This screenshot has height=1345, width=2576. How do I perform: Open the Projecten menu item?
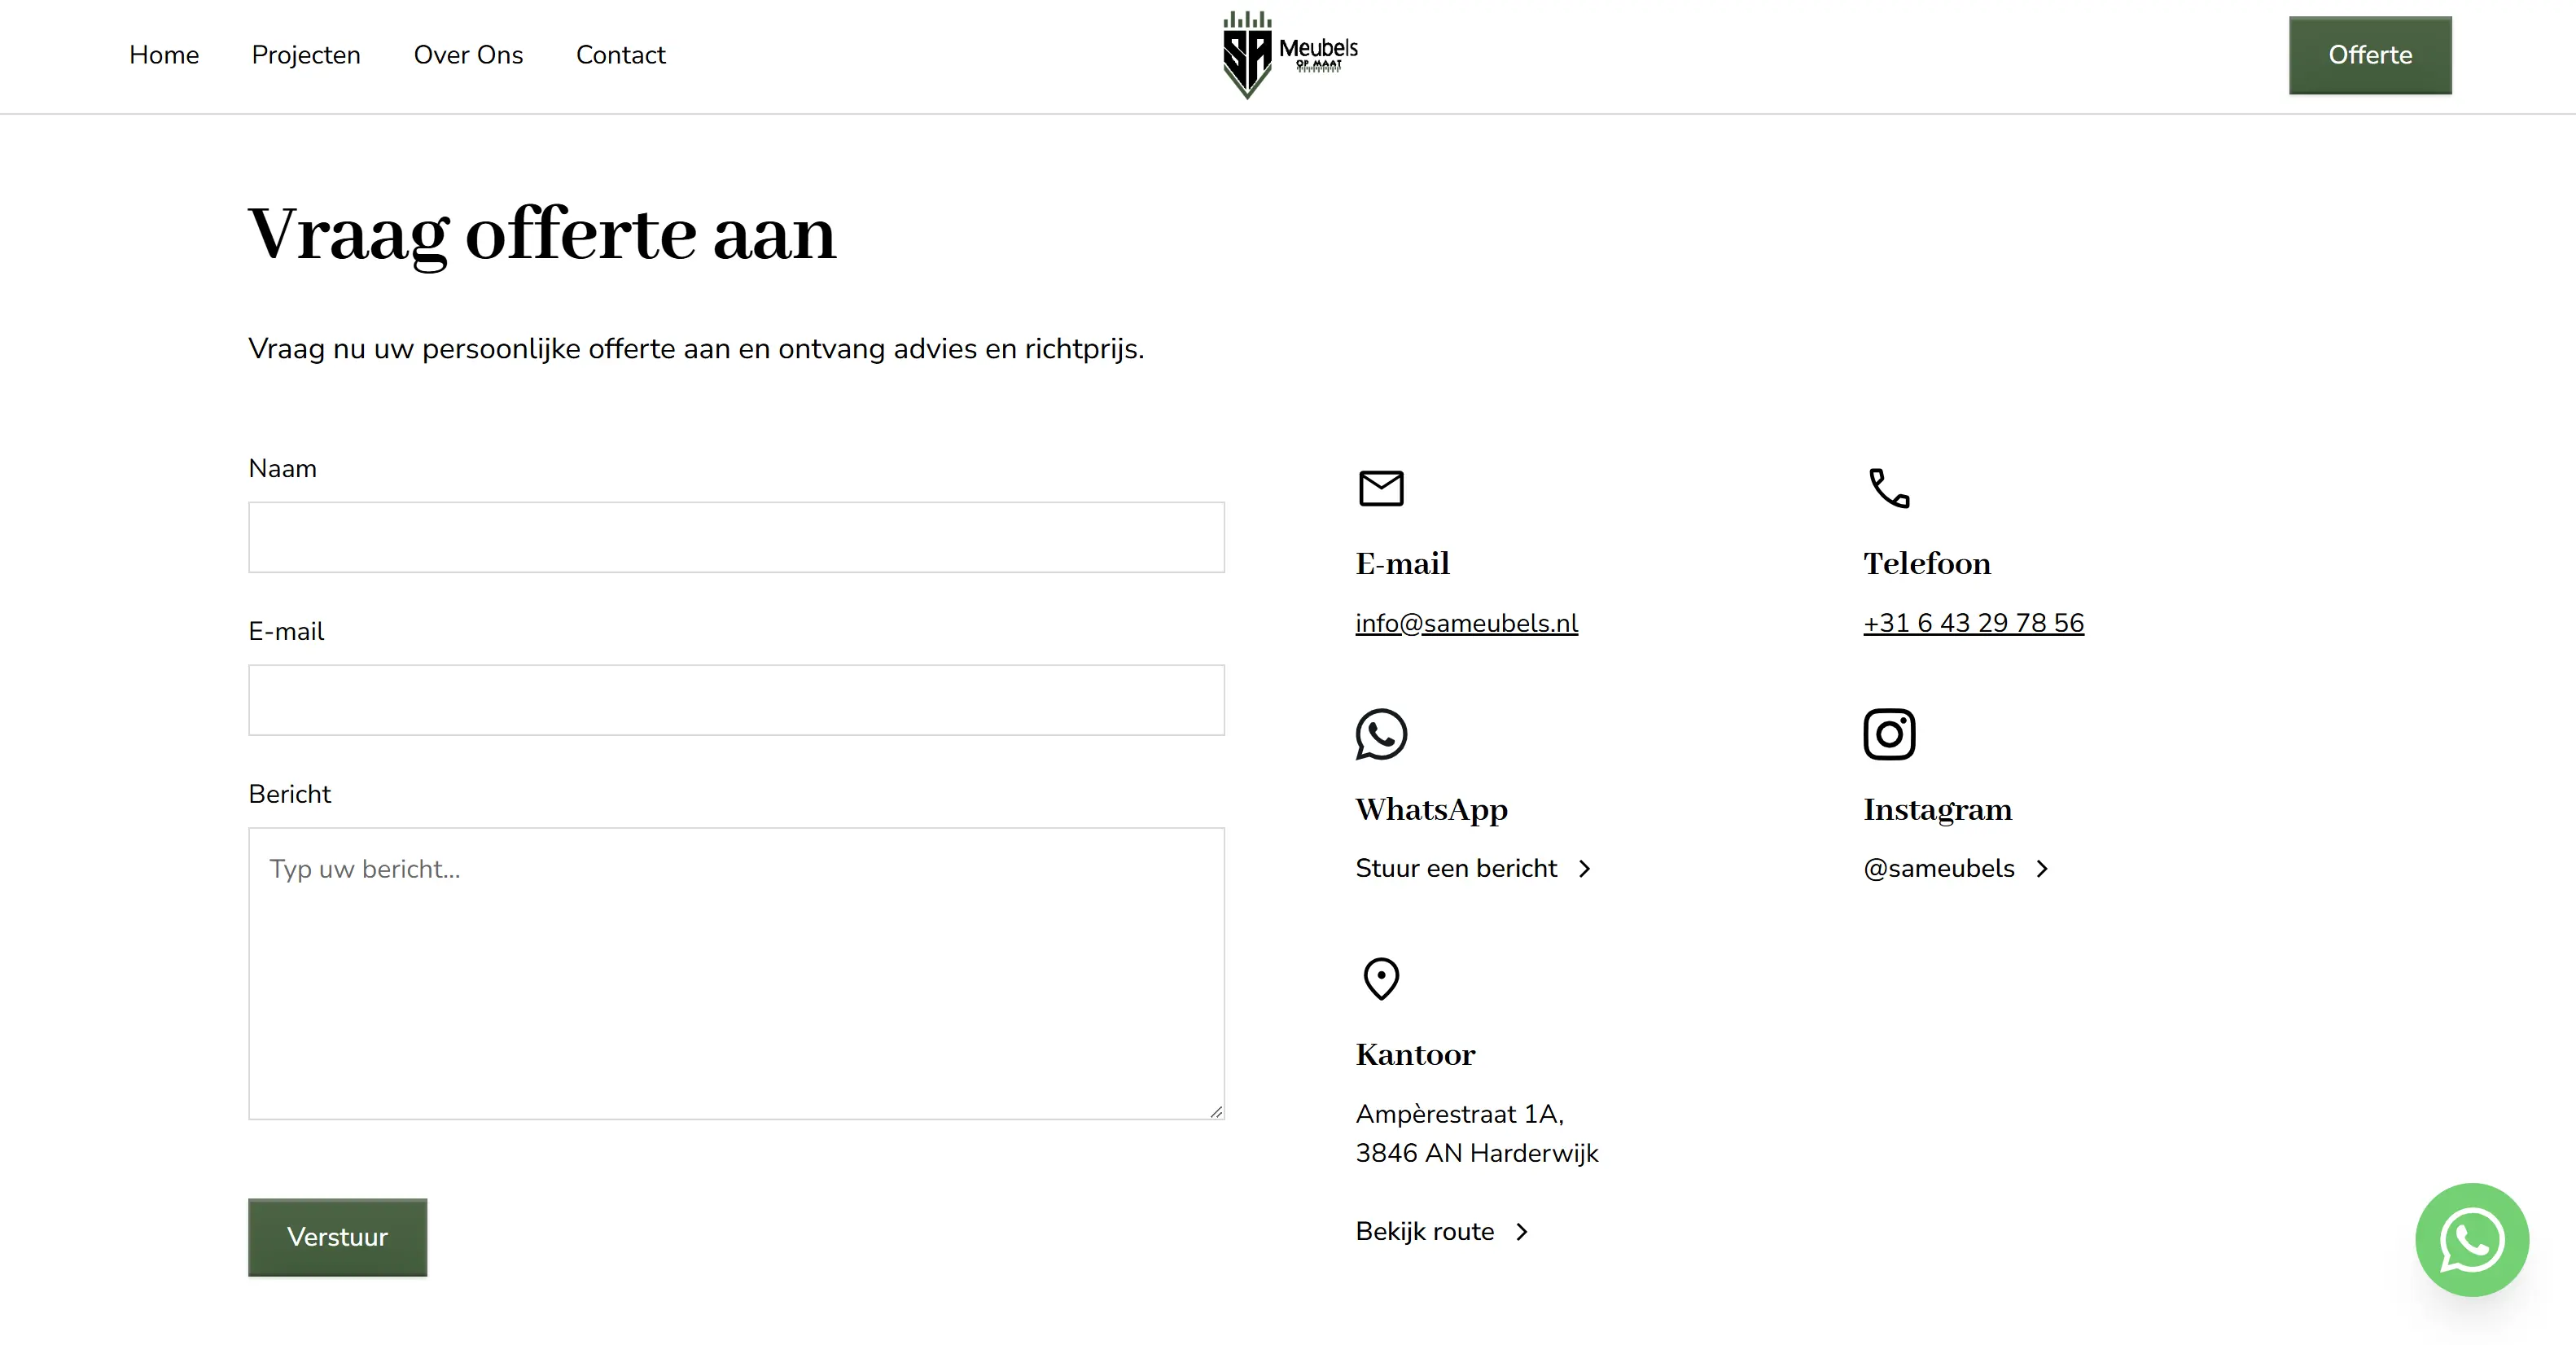click(306, 55)
